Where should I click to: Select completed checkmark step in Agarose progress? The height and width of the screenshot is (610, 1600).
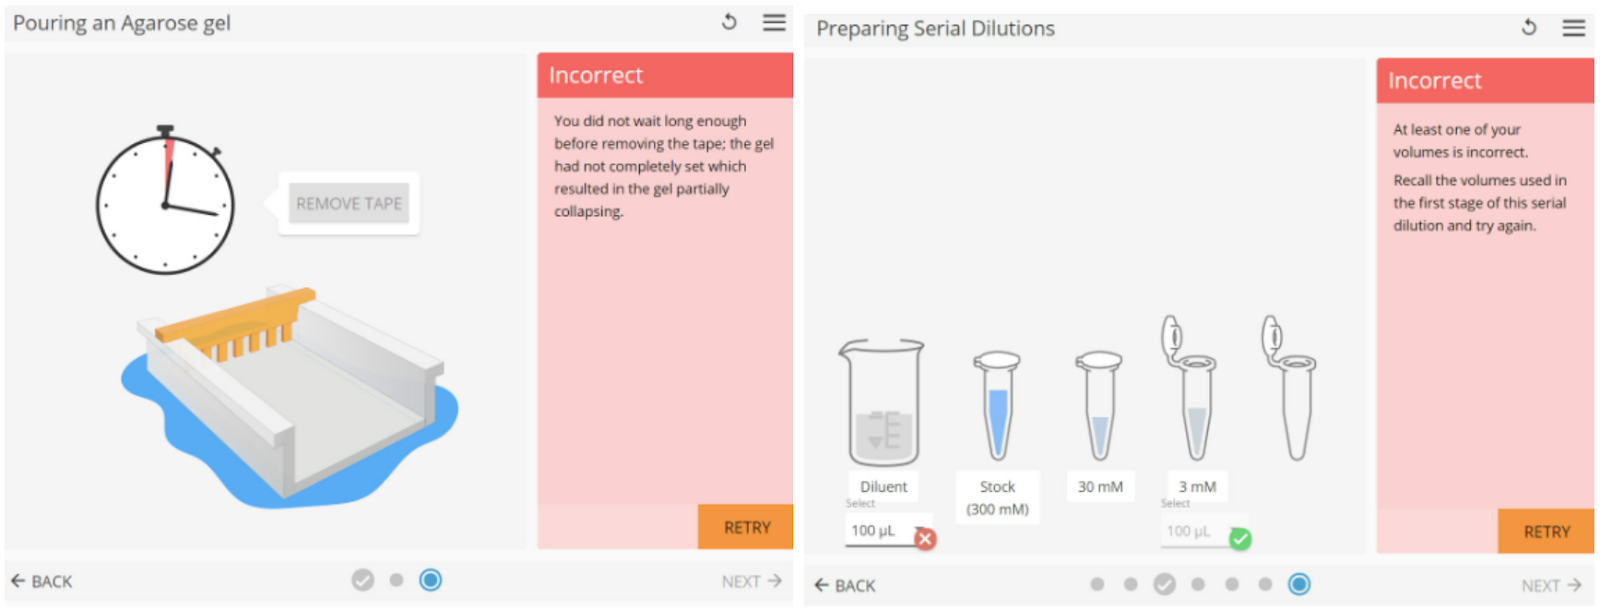point(363,580)
